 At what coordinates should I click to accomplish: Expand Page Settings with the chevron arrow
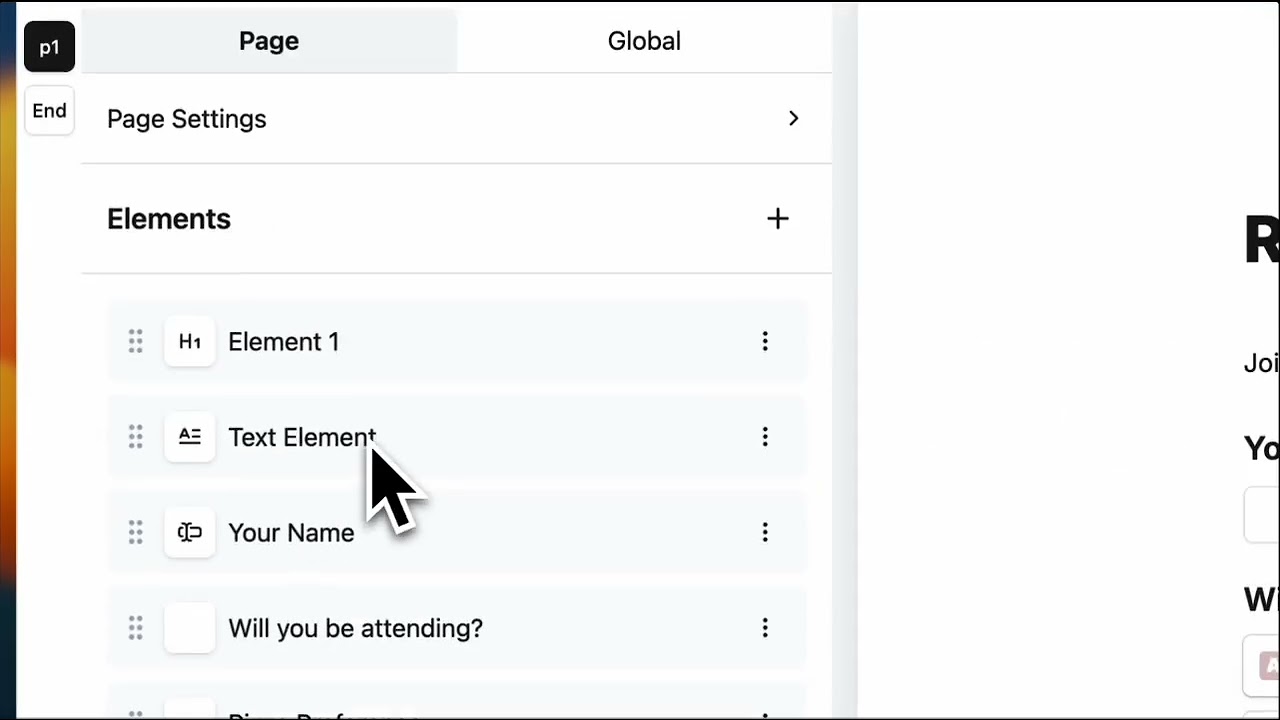pos(794,118)
